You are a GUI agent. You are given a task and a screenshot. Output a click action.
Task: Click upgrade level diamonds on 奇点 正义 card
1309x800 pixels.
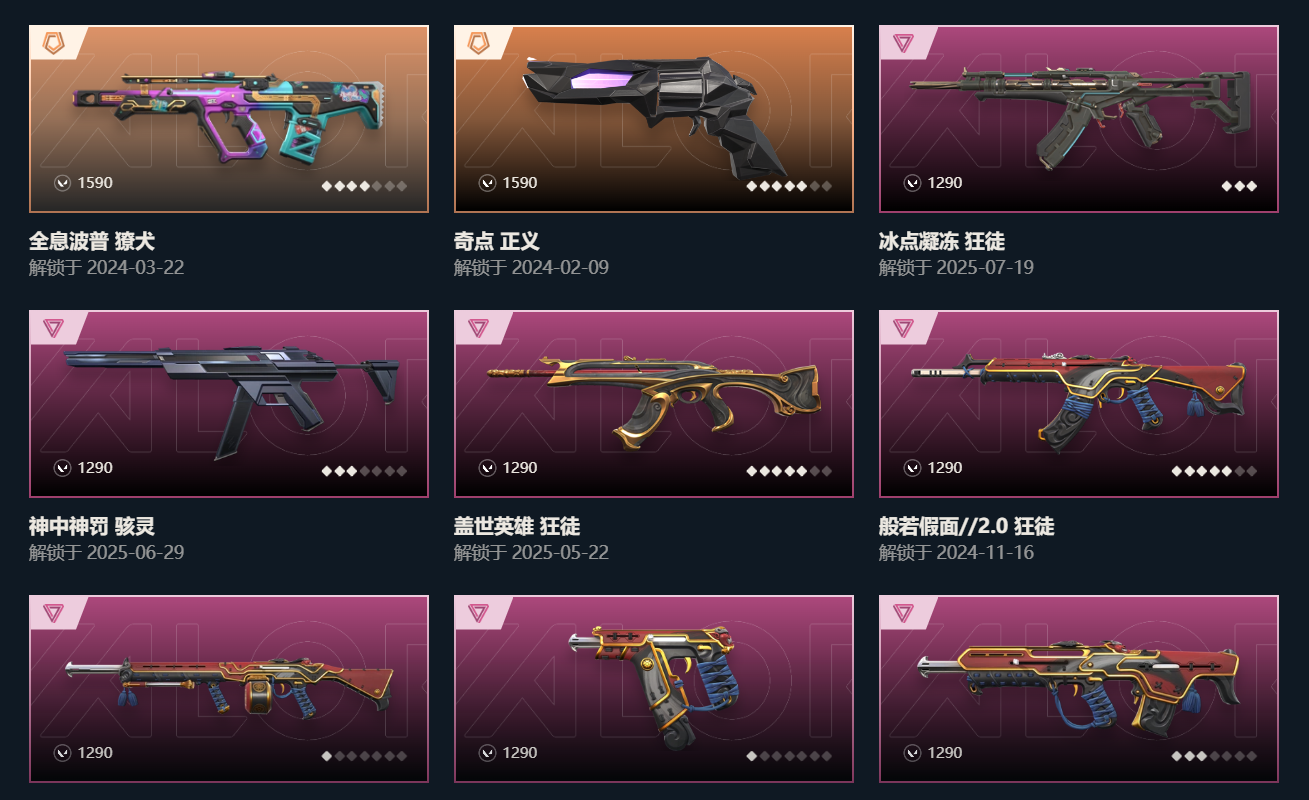tap(789, 186)
